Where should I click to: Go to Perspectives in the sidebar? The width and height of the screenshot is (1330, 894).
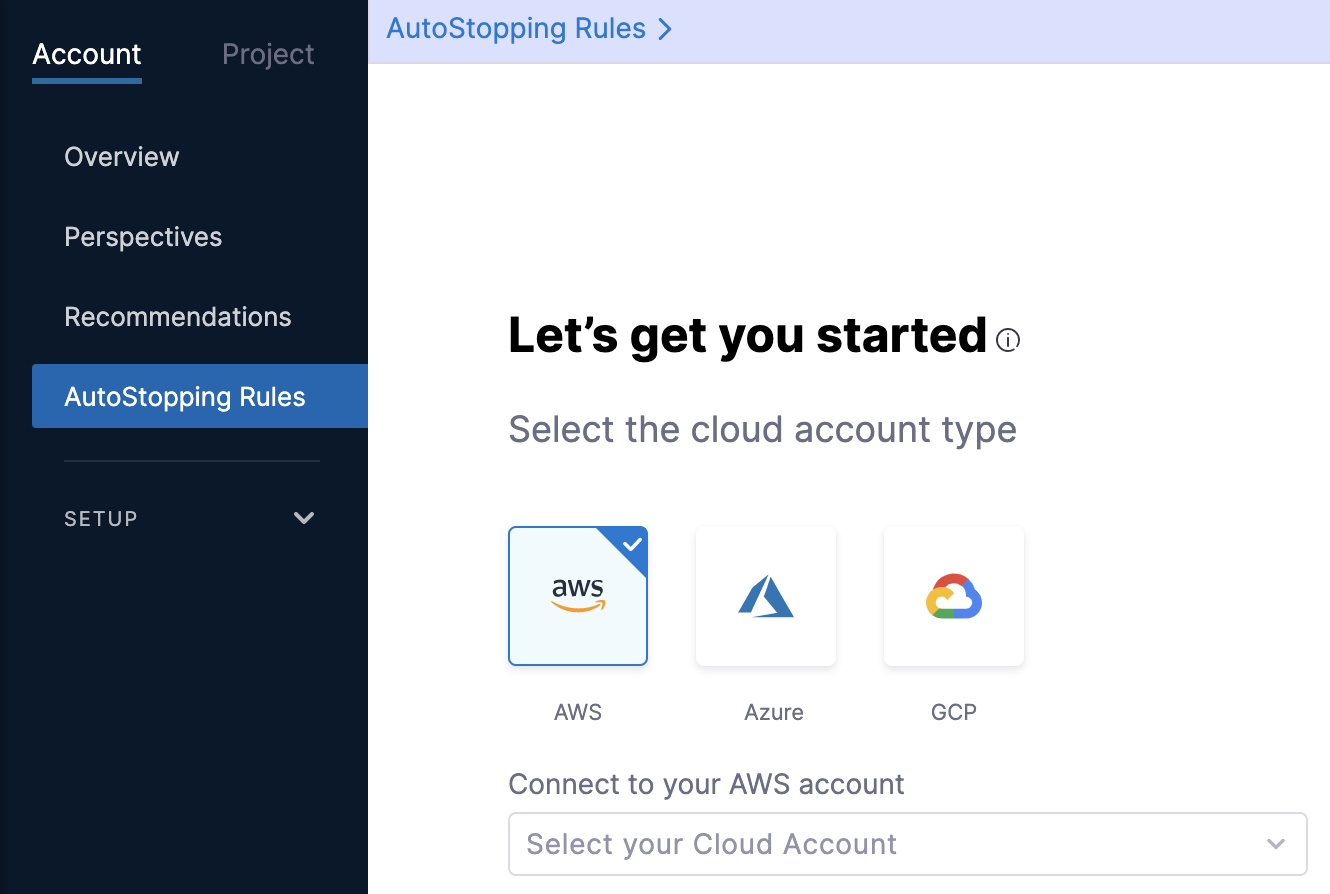click(143, 237)
